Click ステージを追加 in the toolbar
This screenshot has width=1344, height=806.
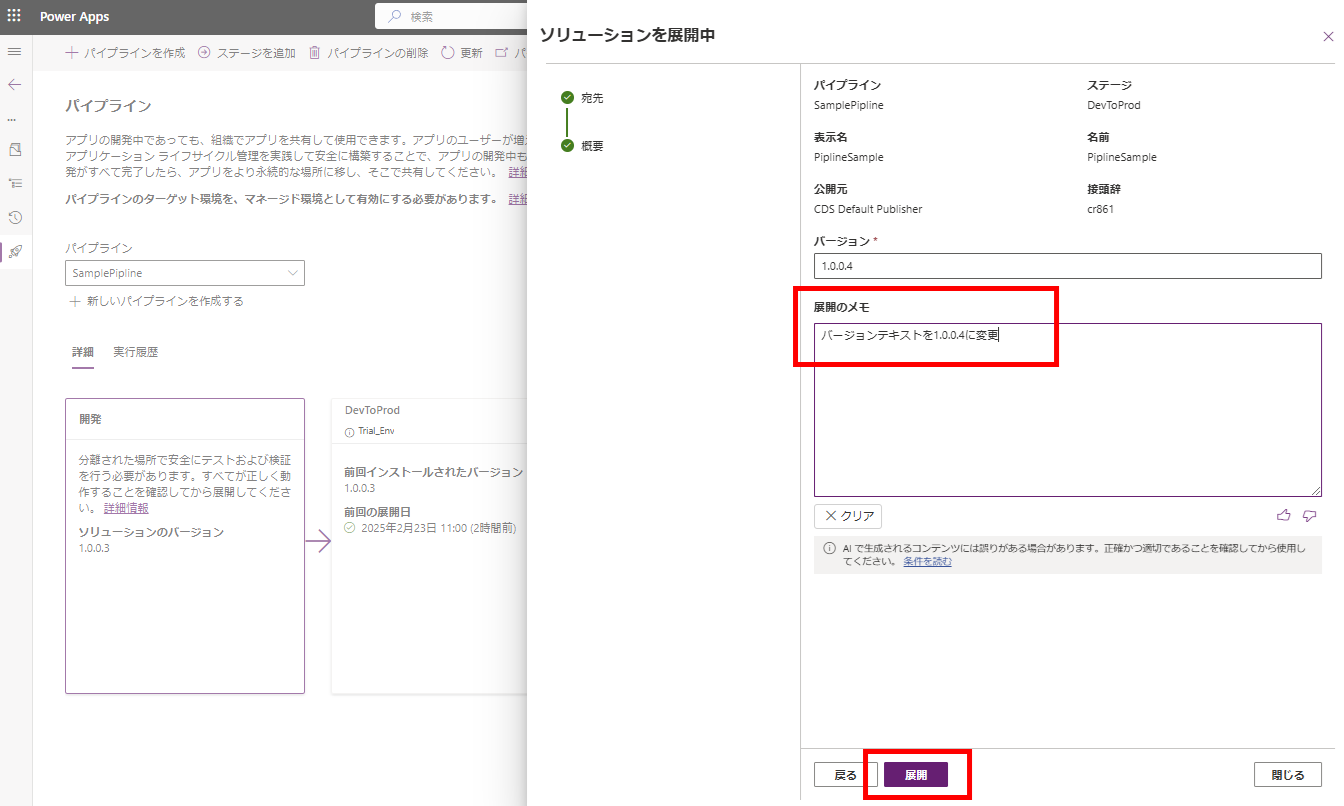(x=246, y=53)
